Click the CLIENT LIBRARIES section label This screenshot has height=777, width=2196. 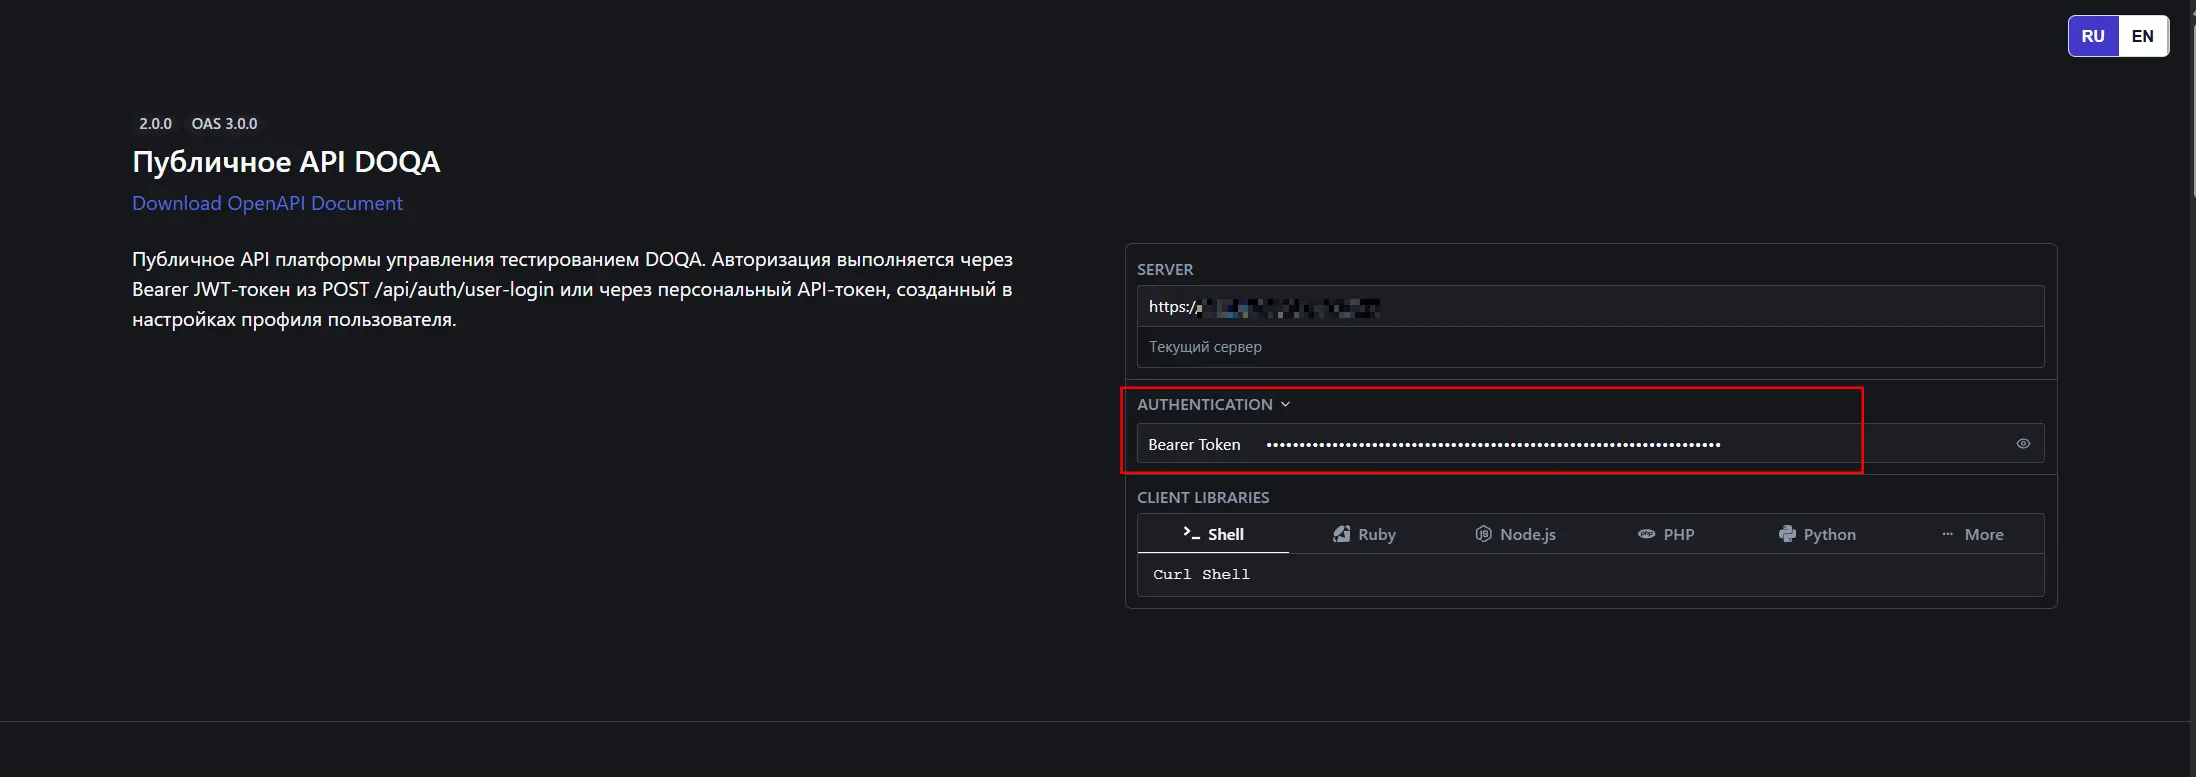pyautogui.click(x=1203, y=498)
